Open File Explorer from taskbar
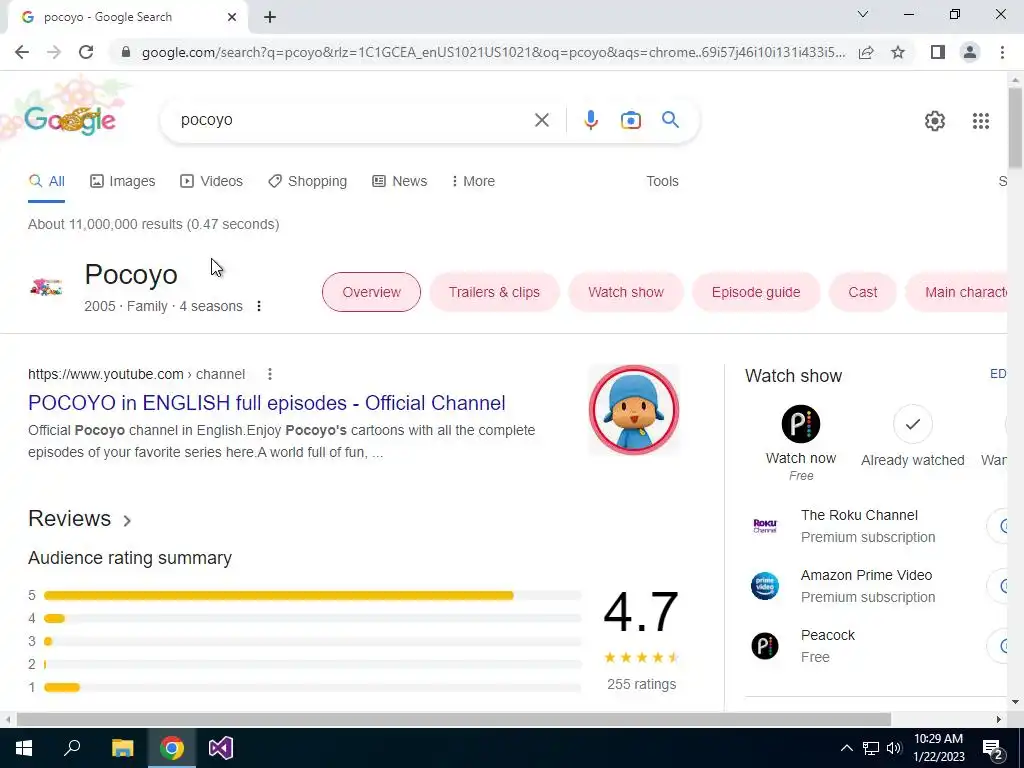The image size is (1024, 768). point(122,748)
